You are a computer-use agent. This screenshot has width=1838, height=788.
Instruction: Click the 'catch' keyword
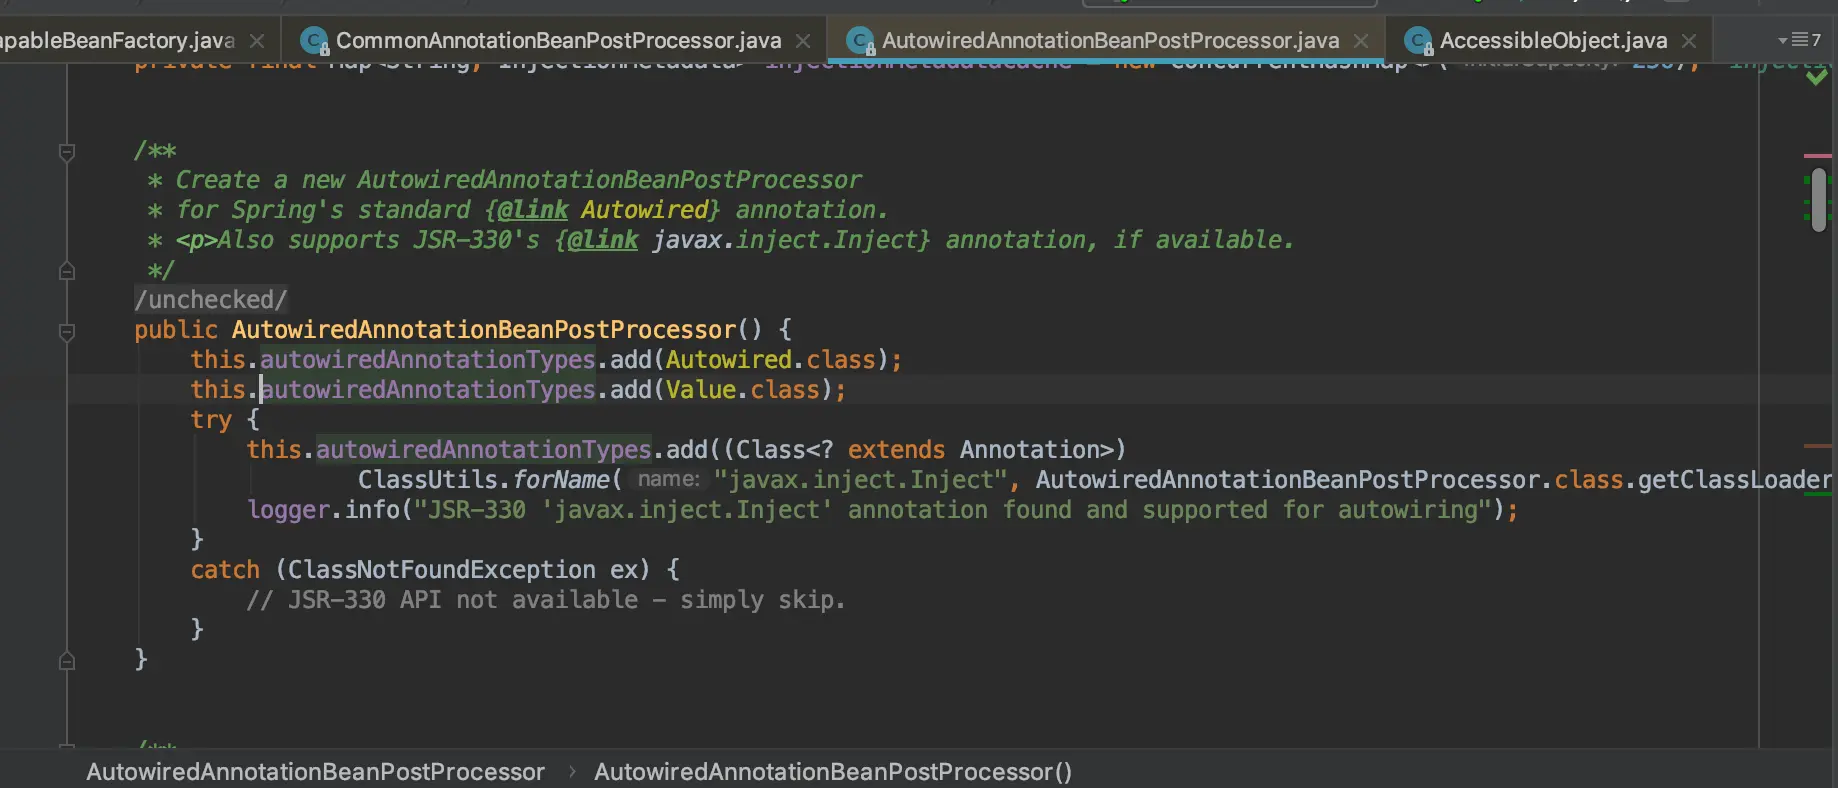(225, 570)
